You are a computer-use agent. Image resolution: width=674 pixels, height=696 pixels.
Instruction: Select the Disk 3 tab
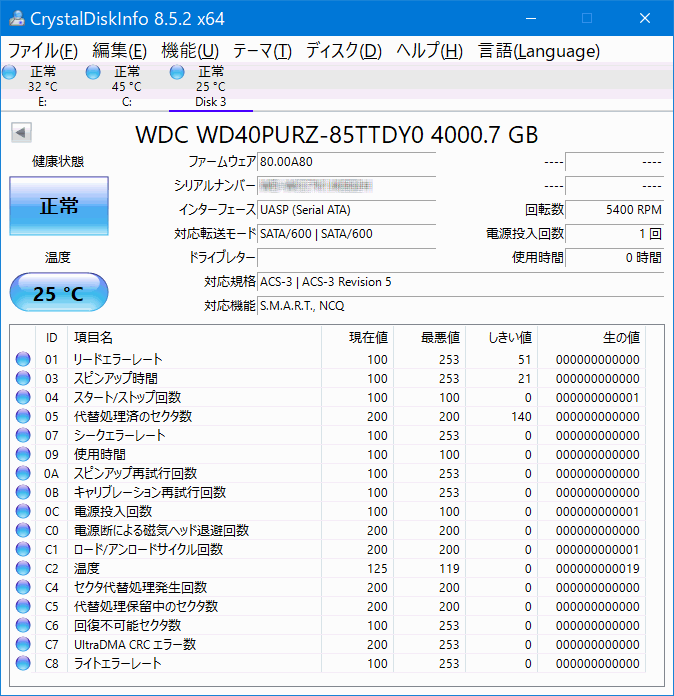(210, 87)
